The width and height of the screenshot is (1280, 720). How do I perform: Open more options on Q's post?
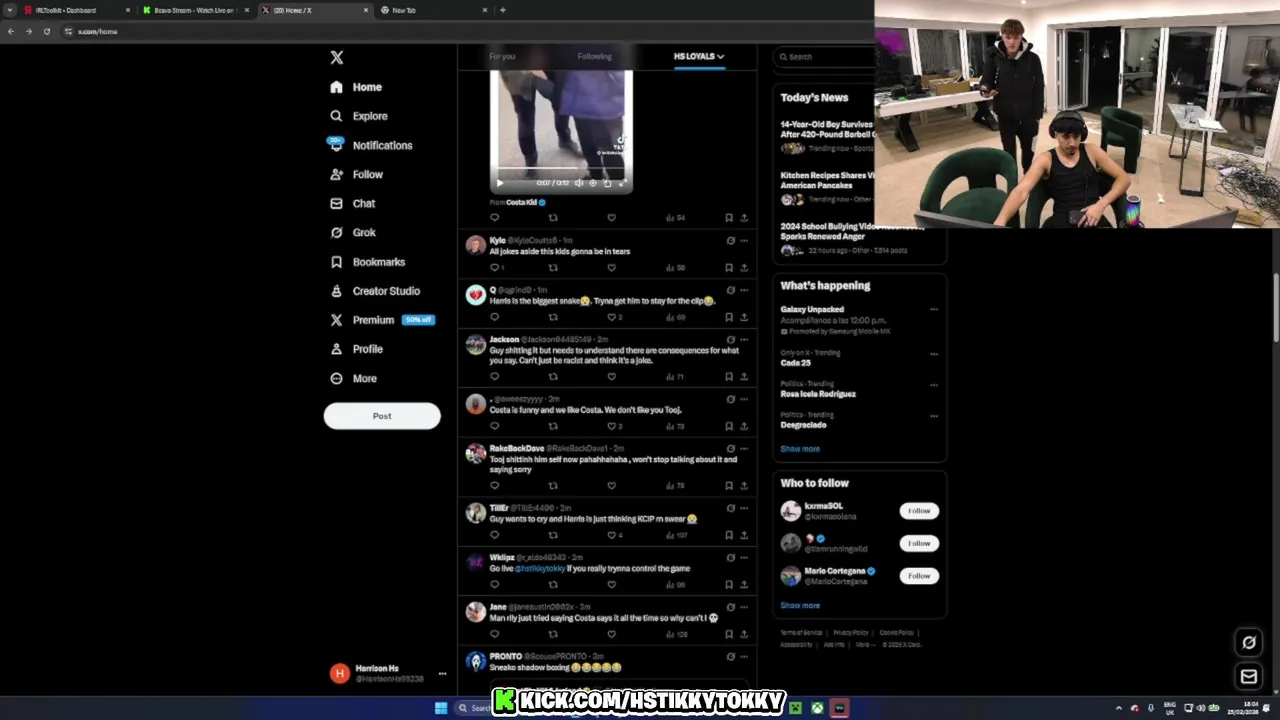[744, 290]
